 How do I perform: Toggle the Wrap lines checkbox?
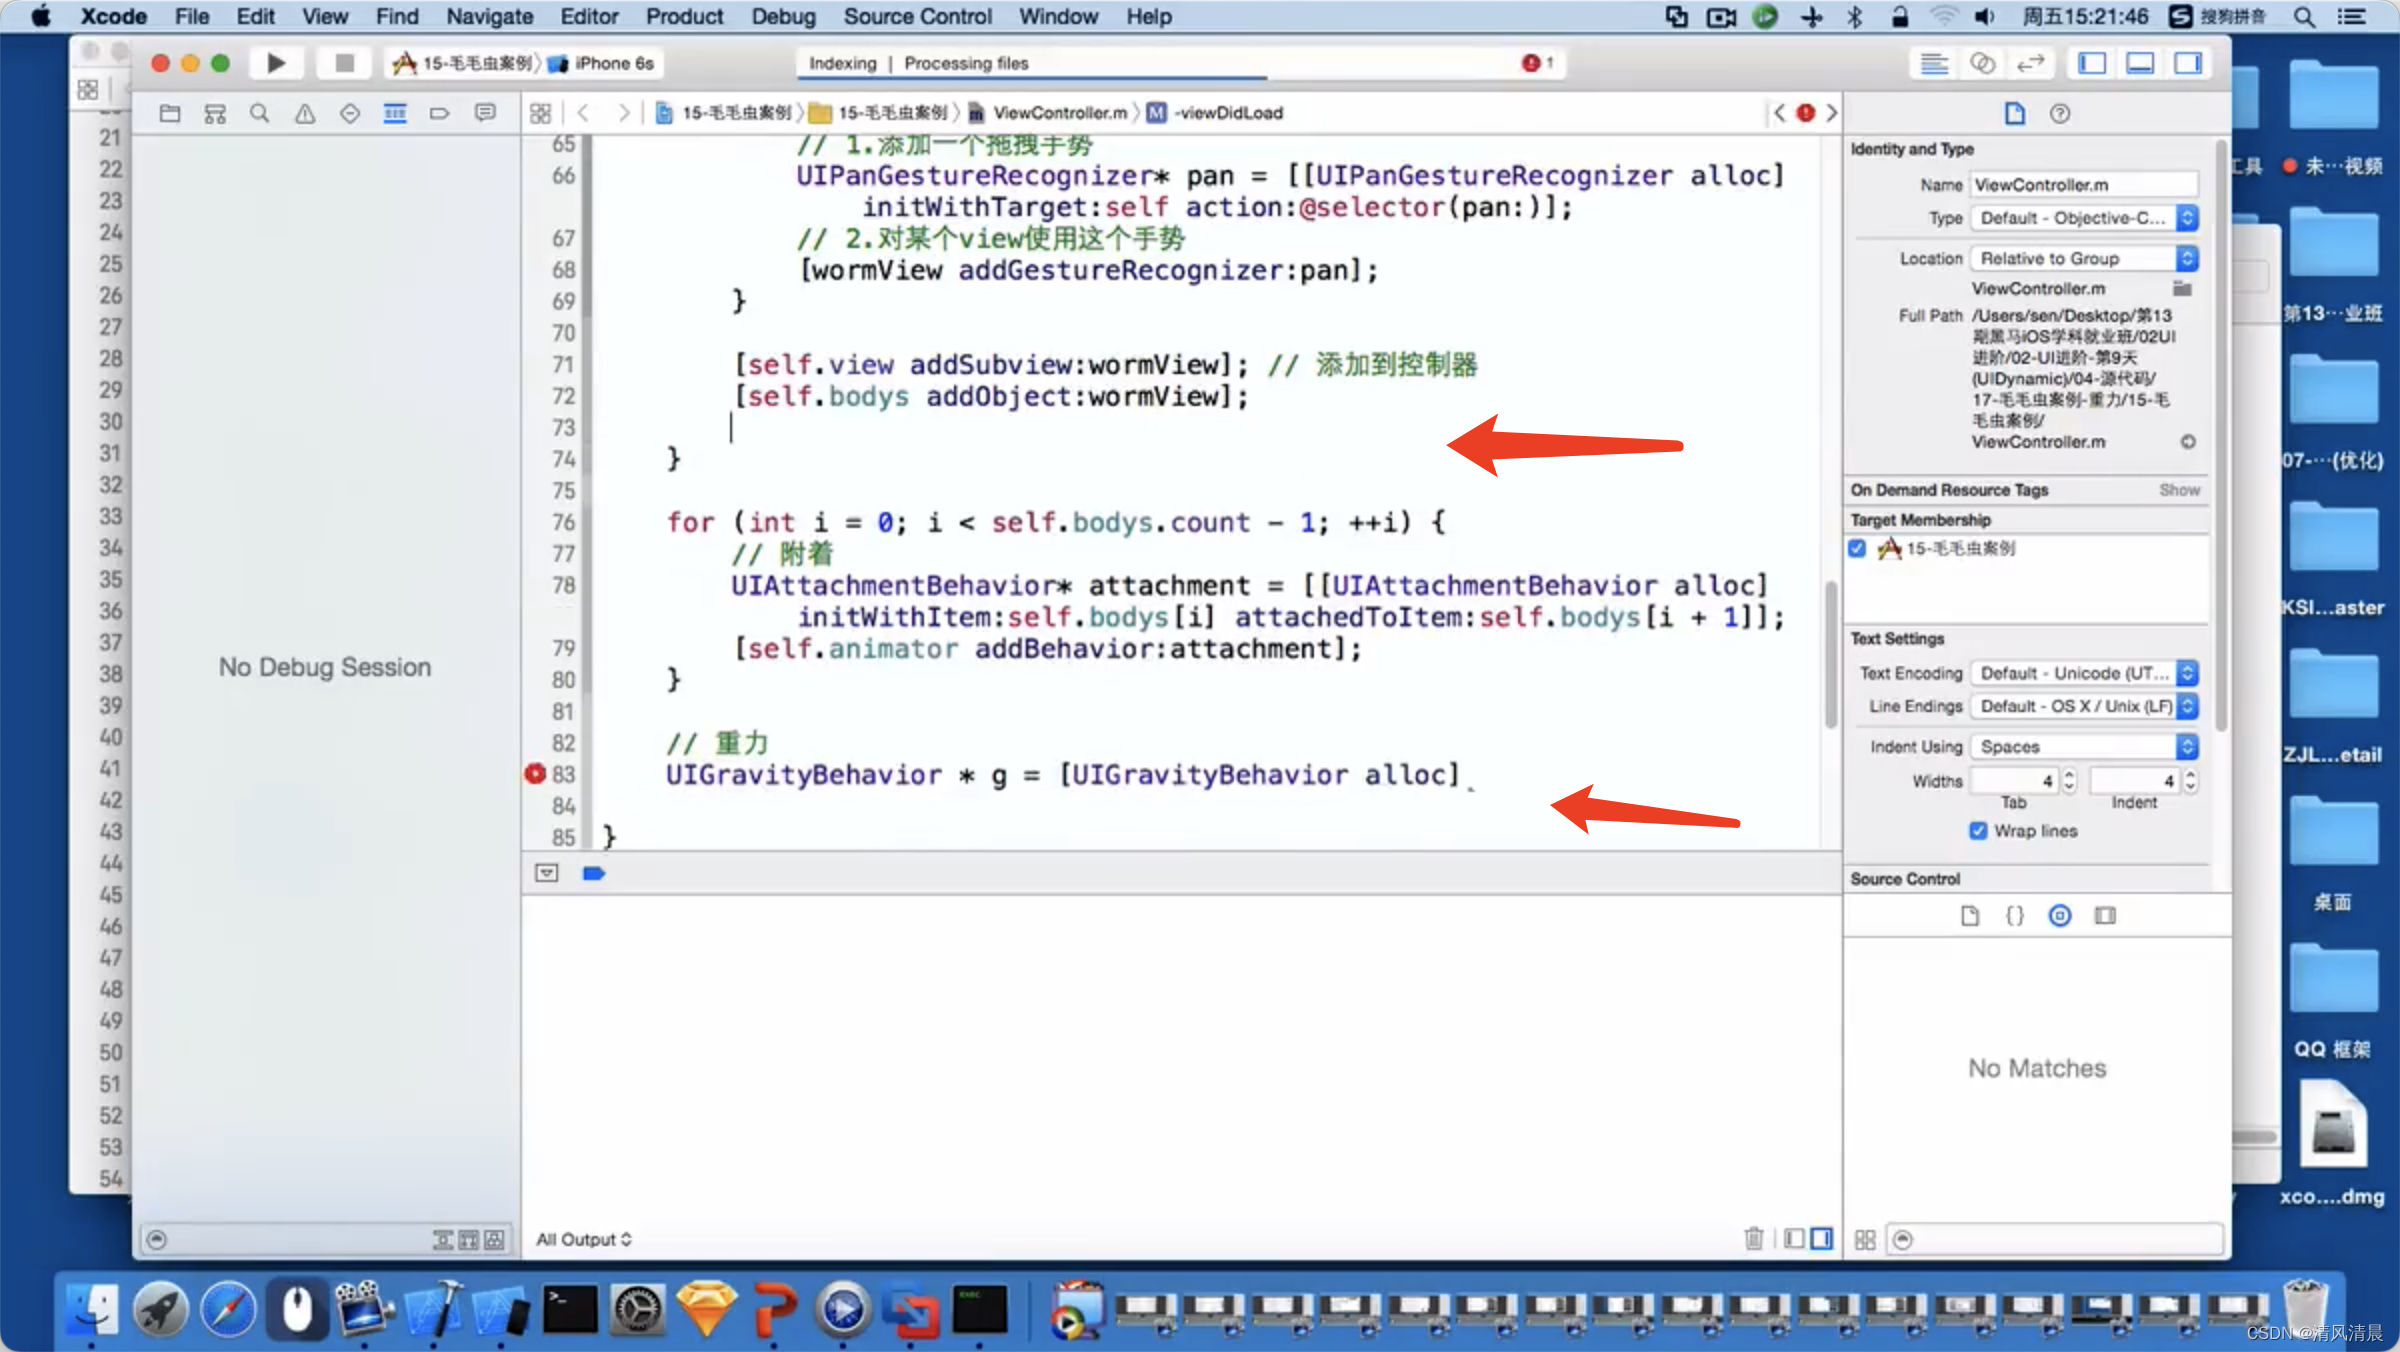pyautogui.click(x=1978, y=831)
